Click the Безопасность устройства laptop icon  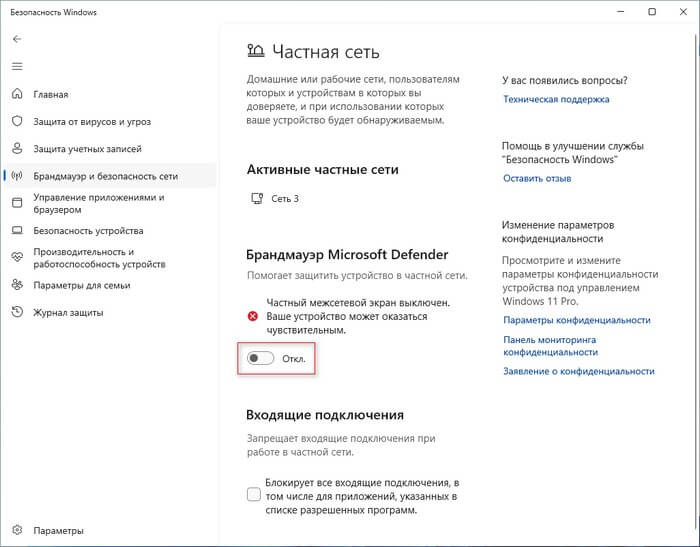pyautogui.click(x=17, y=230)
